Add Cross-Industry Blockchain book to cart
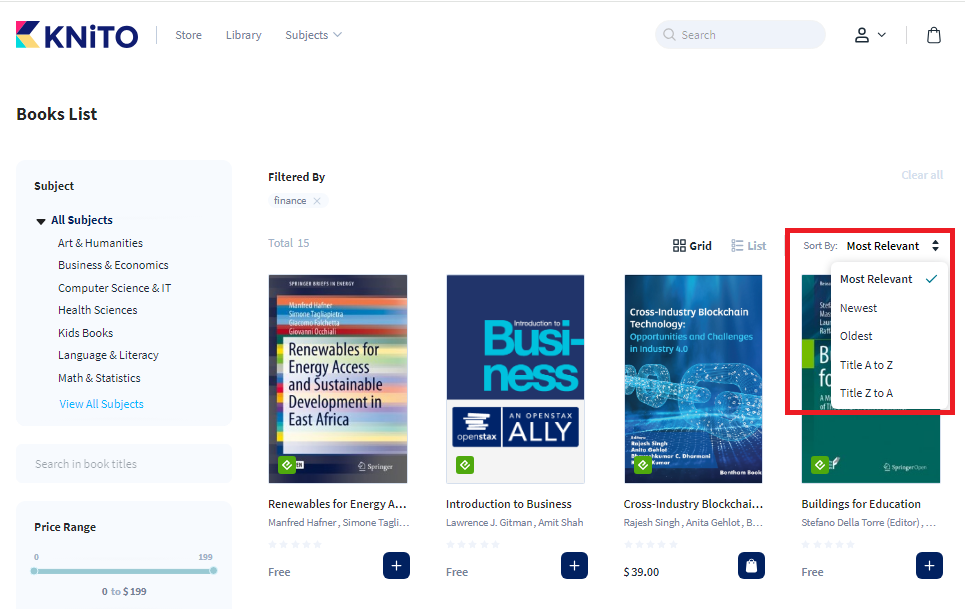This screenshot has width=965, height=609. point(752,566)
